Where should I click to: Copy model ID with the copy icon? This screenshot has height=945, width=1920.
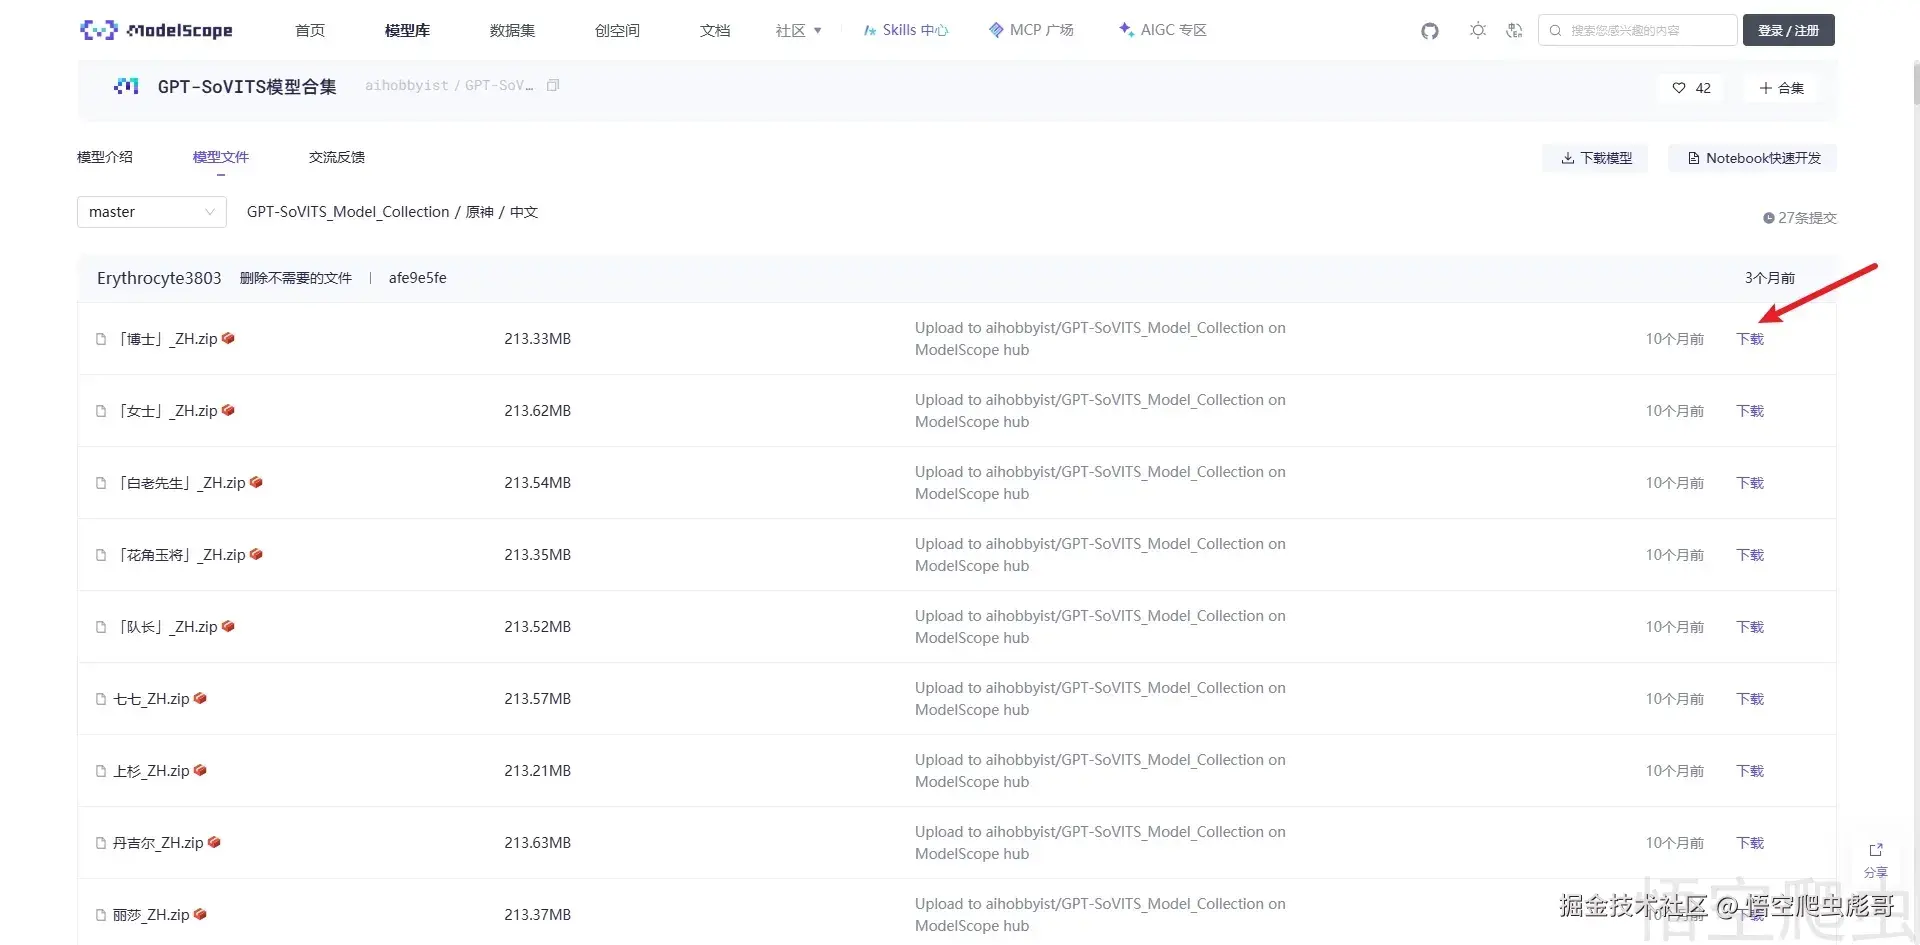(553, 86)
